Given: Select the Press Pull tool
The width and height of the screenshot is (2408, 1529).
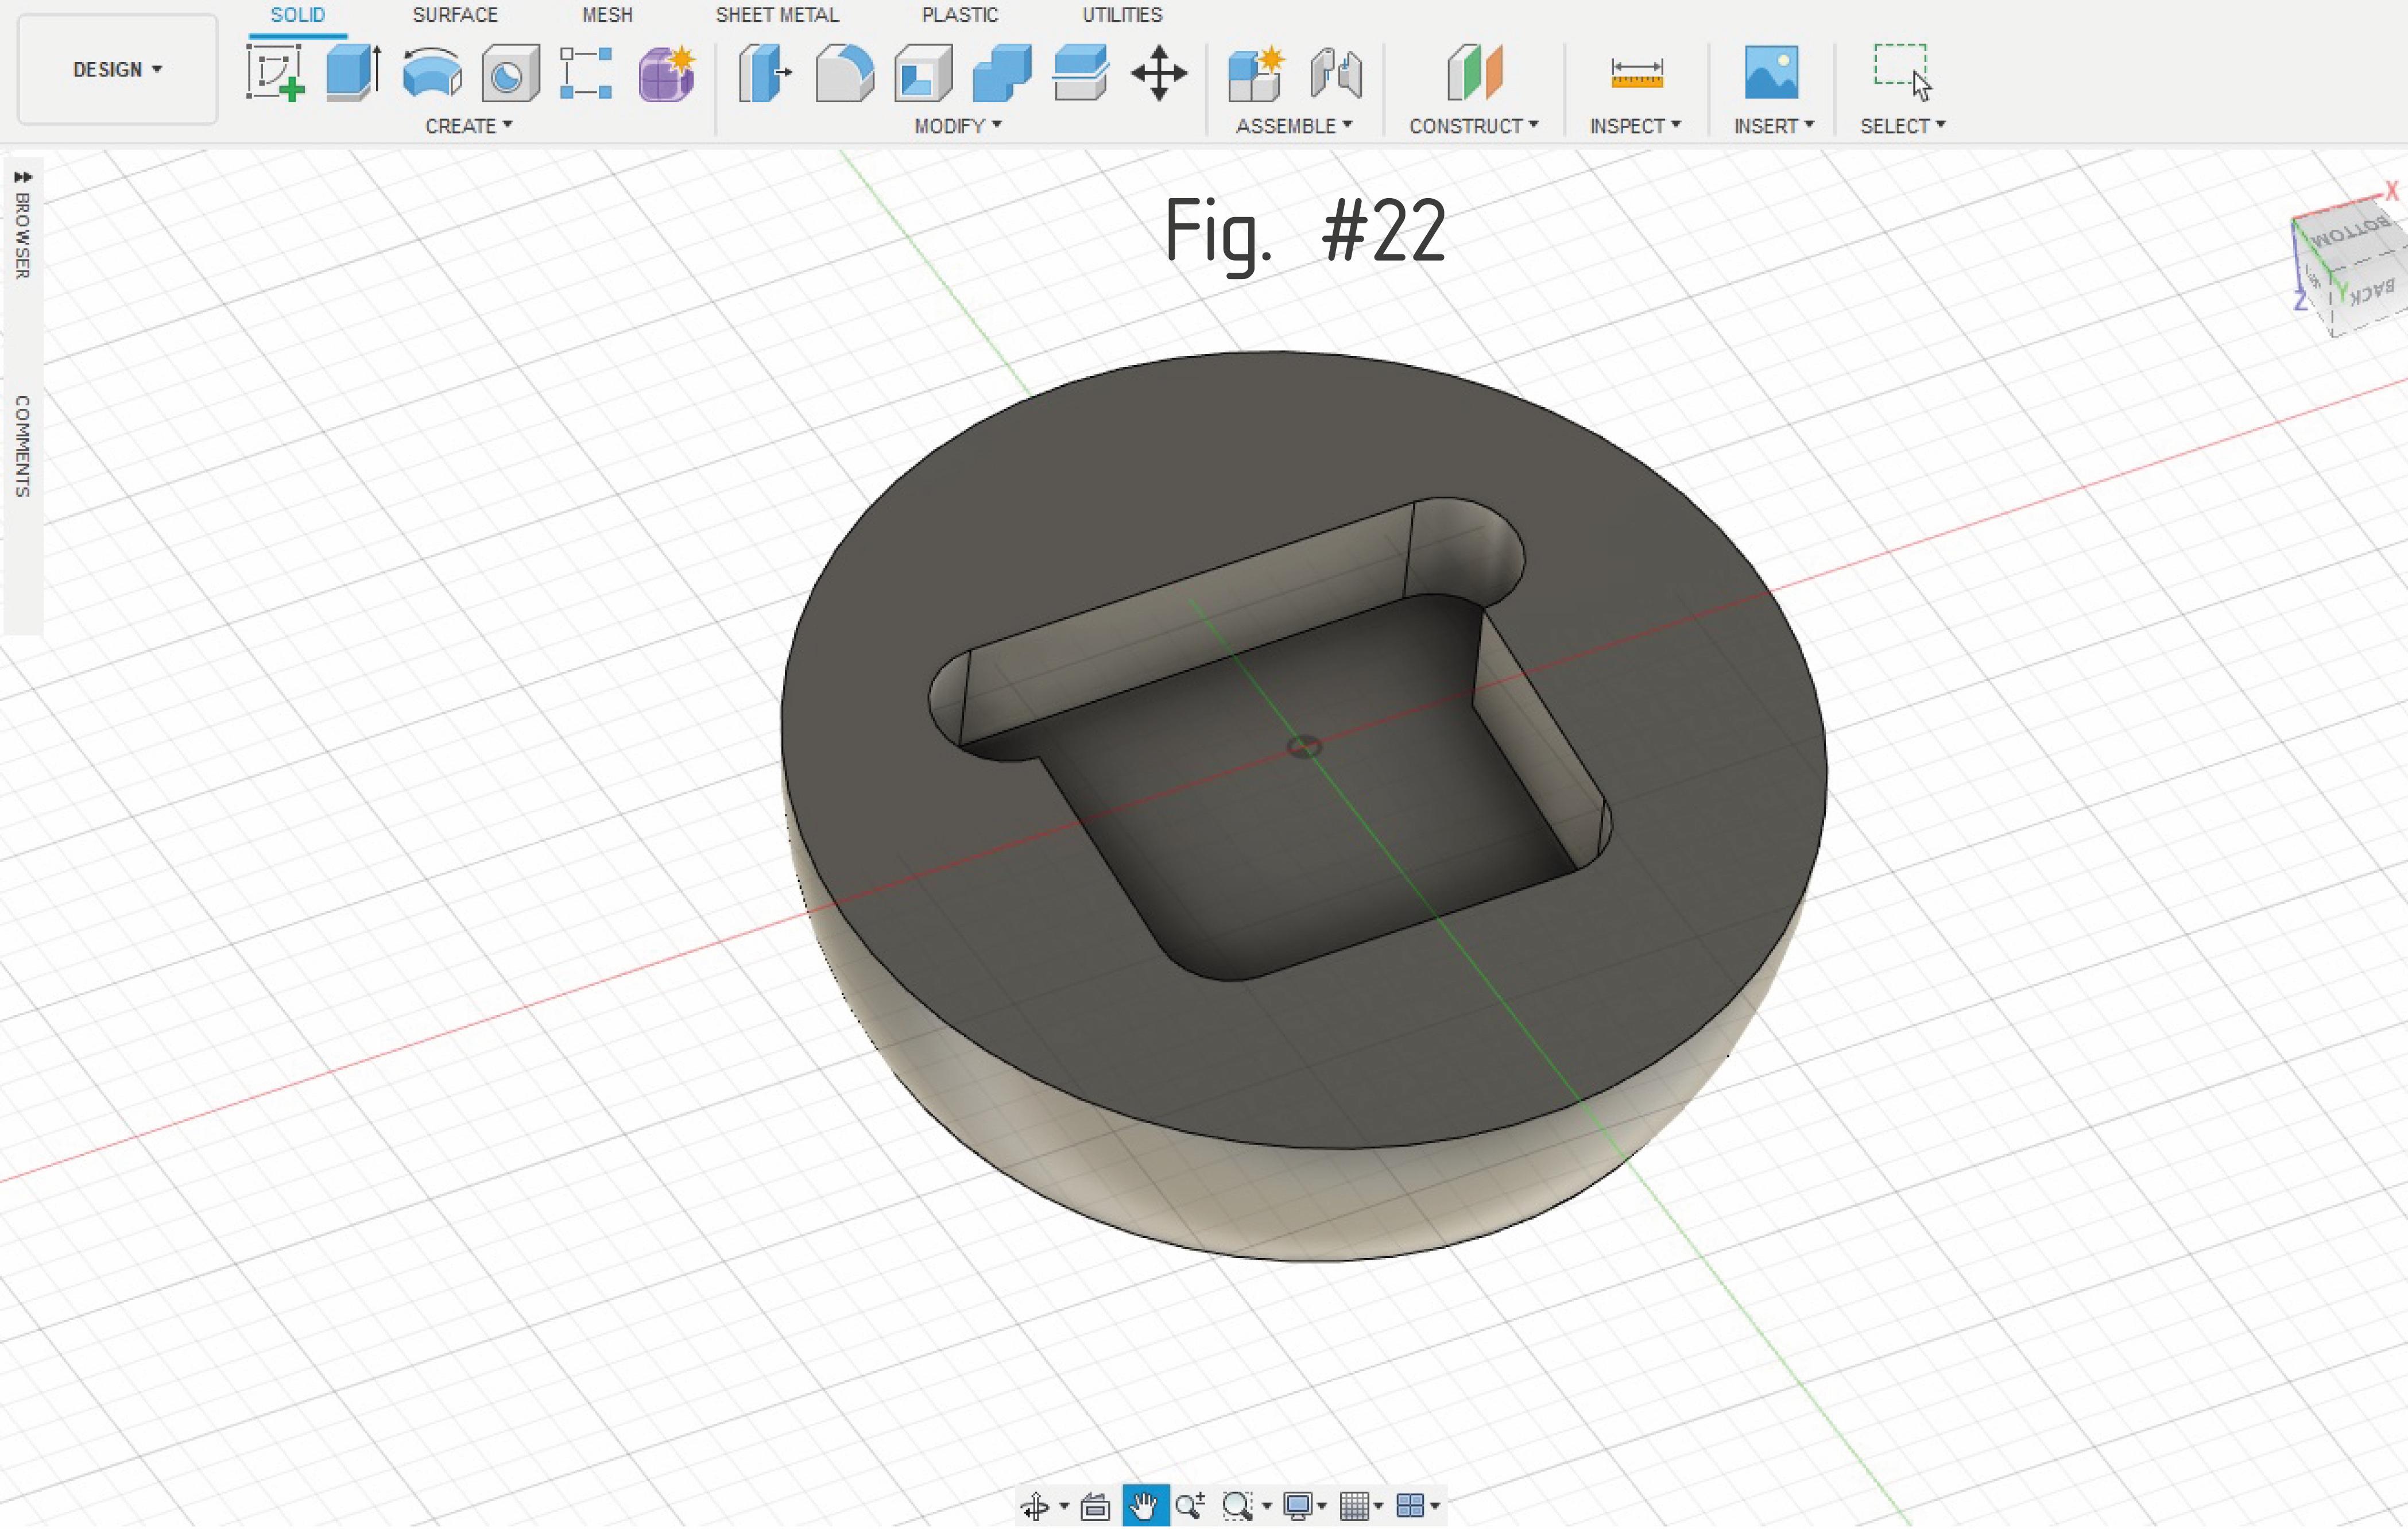Looking at the screenshot, I should (x=764, y=73).
